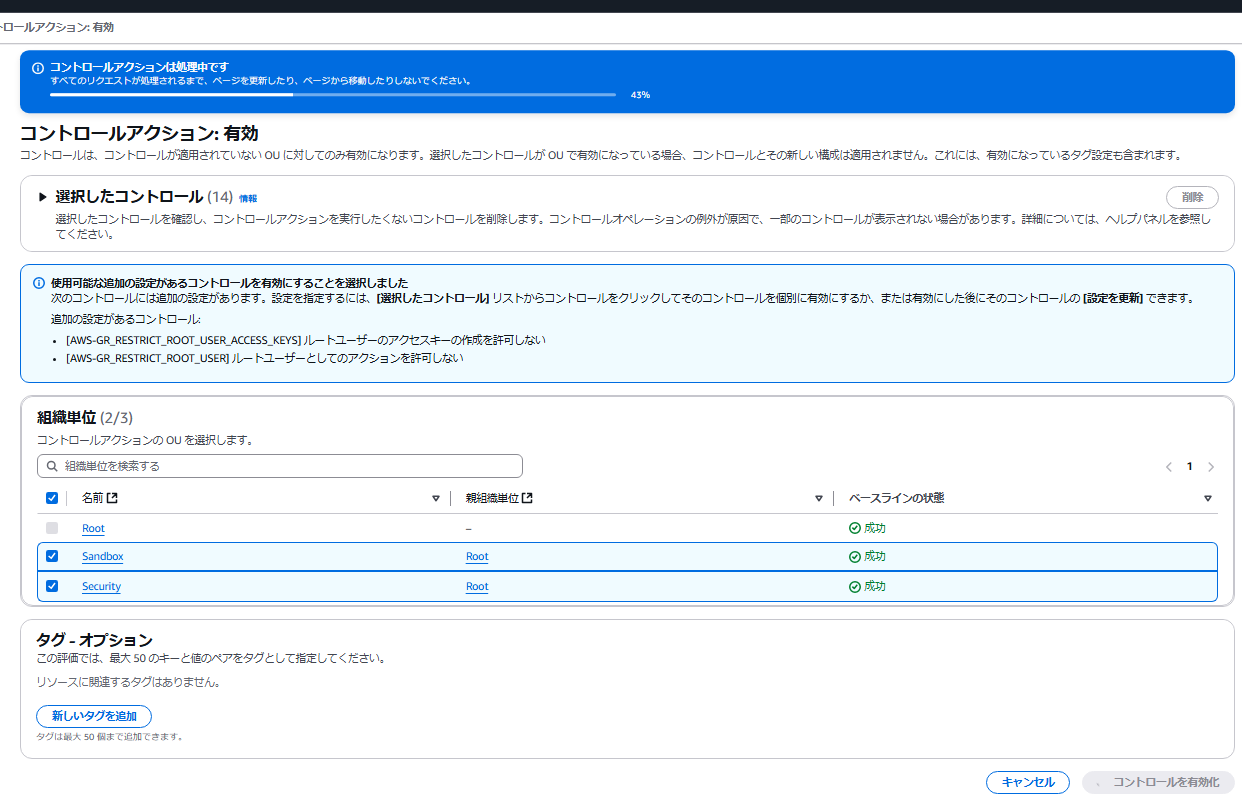The width and height of the screenshot is (1242, 794).
Task: Sort by 親組織単位 column dropdown arrow
Action: pyautogui.click(x=819, y=498)
